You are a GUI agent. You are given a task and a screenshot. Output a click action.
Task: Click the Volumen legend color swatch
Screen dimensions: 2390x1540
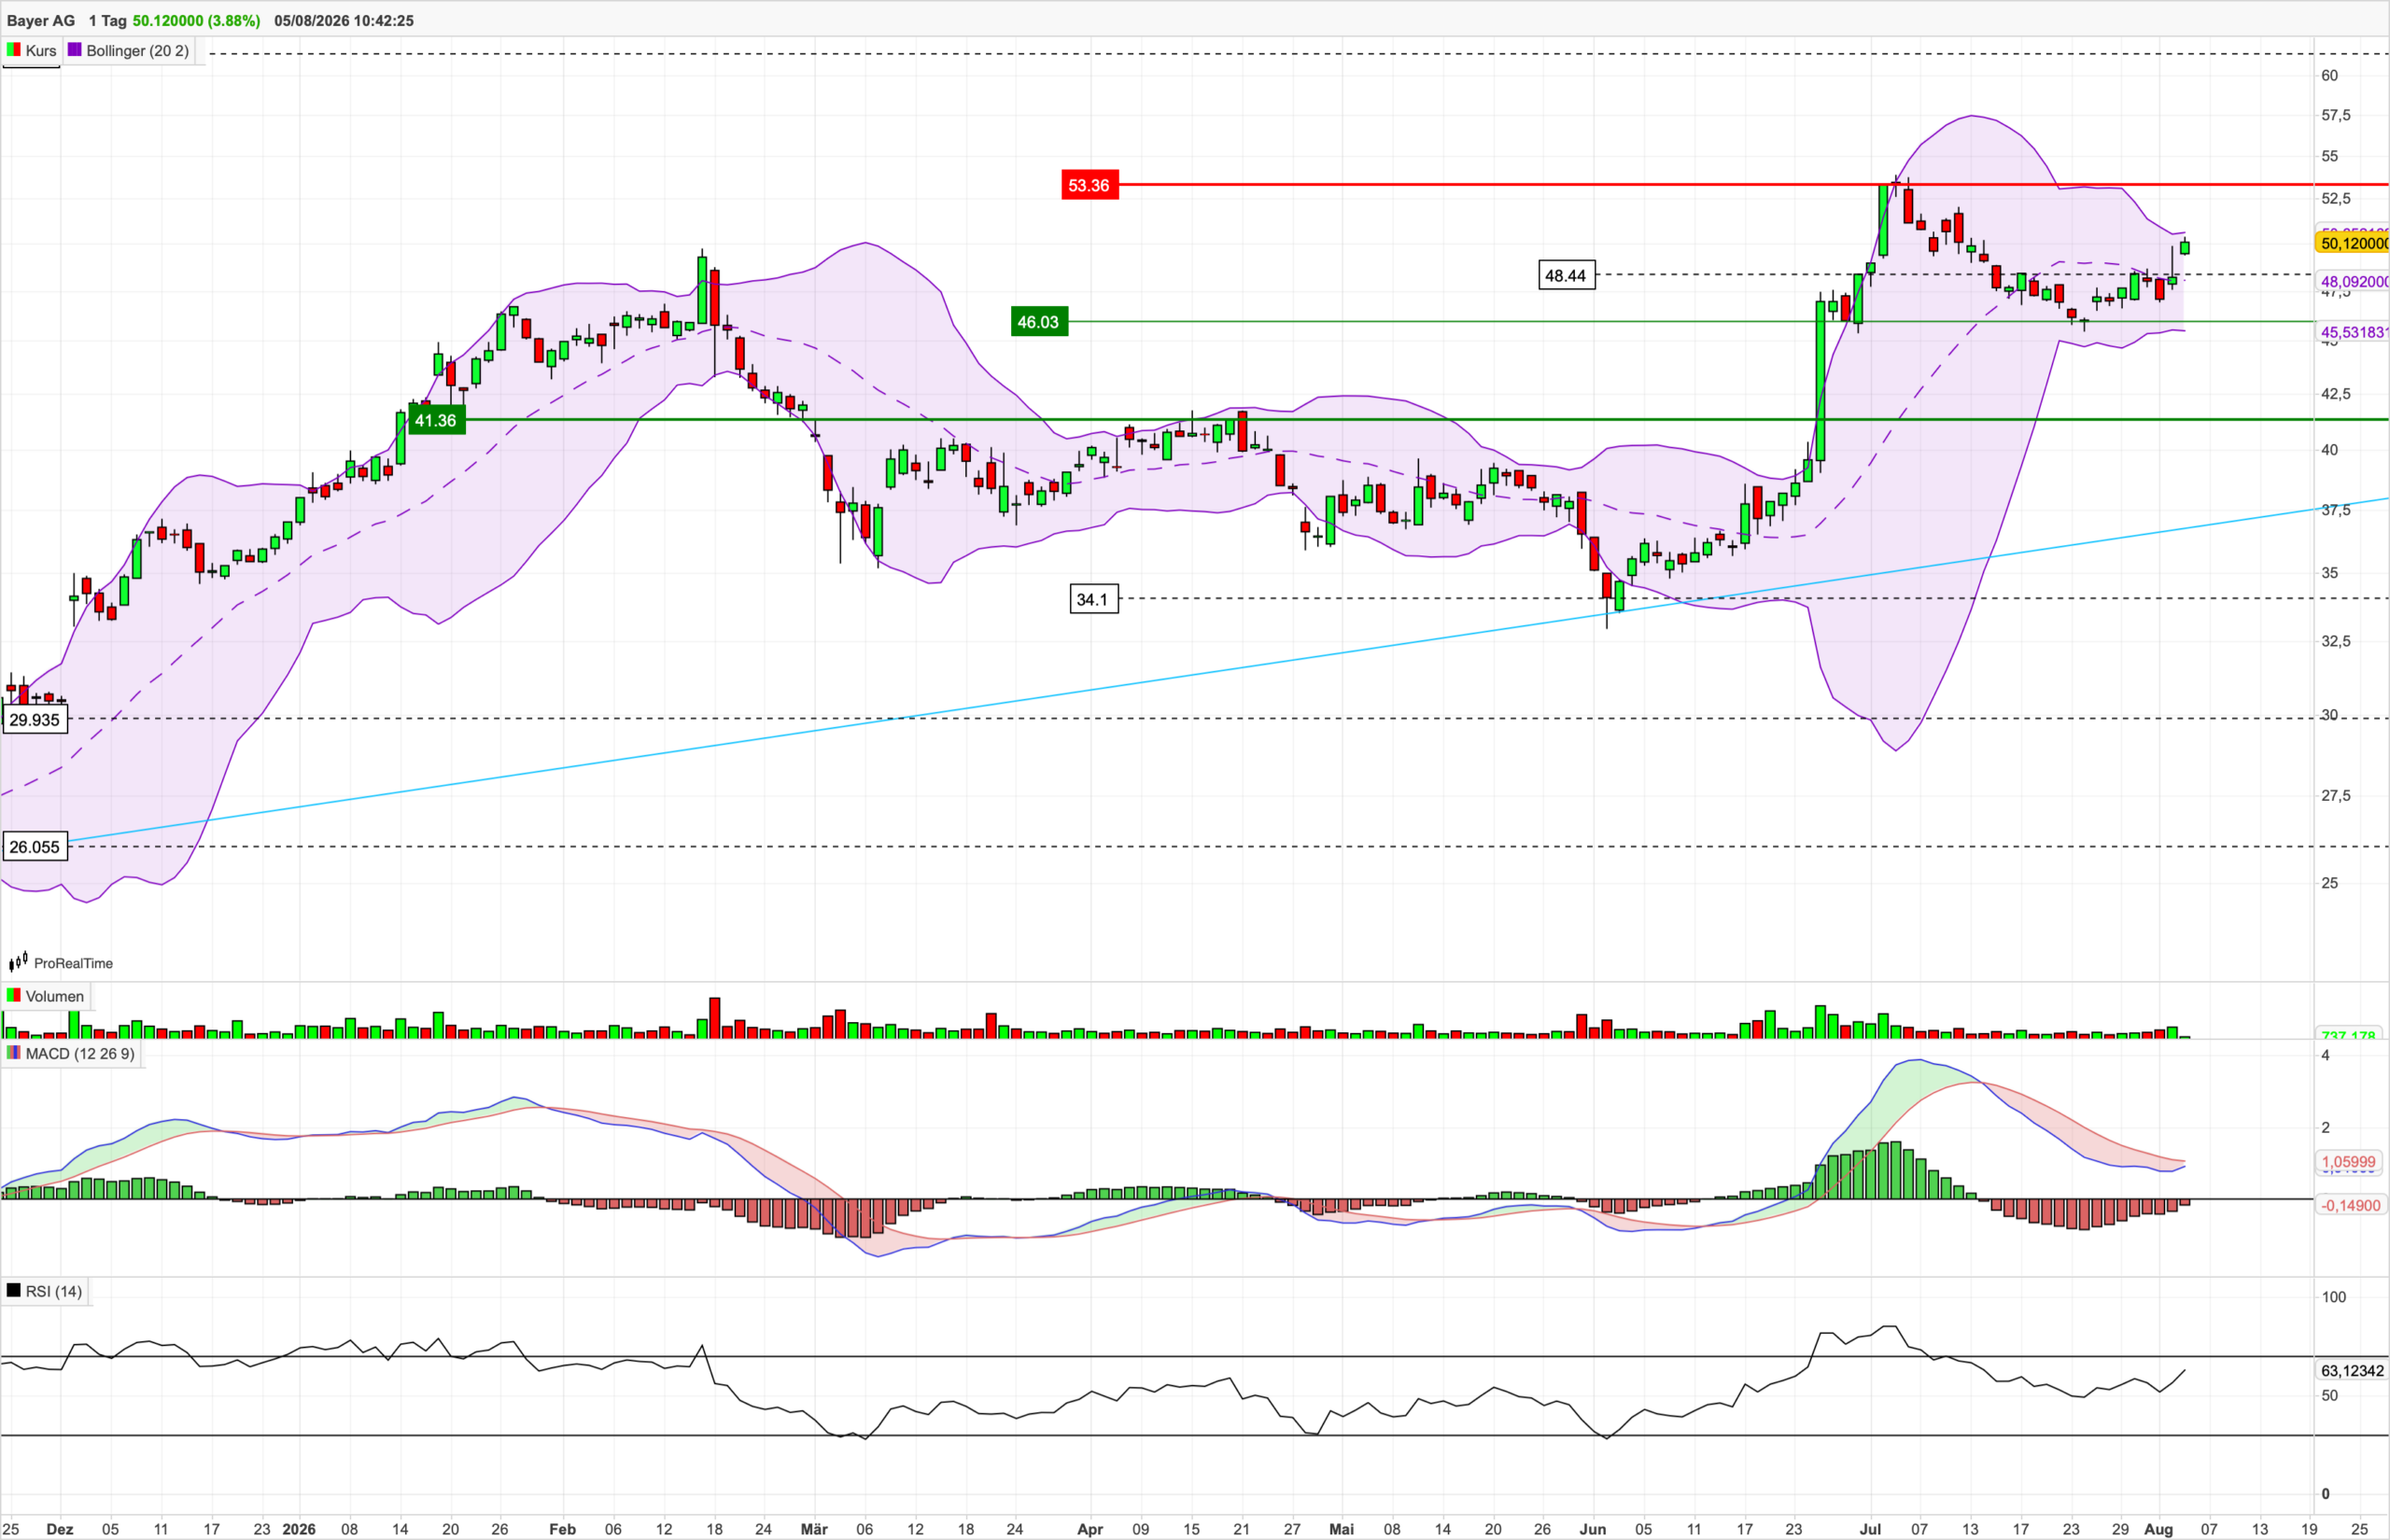(14, 995)
